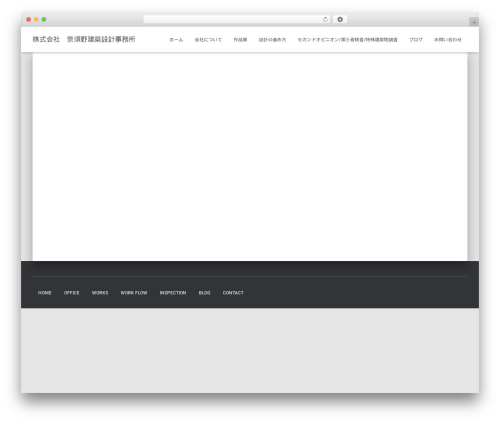Click the 株式会社 奈須野建築設計事務所 site title
The height and width of the screenshot is (423, 500).
click(x=84, y=39)
